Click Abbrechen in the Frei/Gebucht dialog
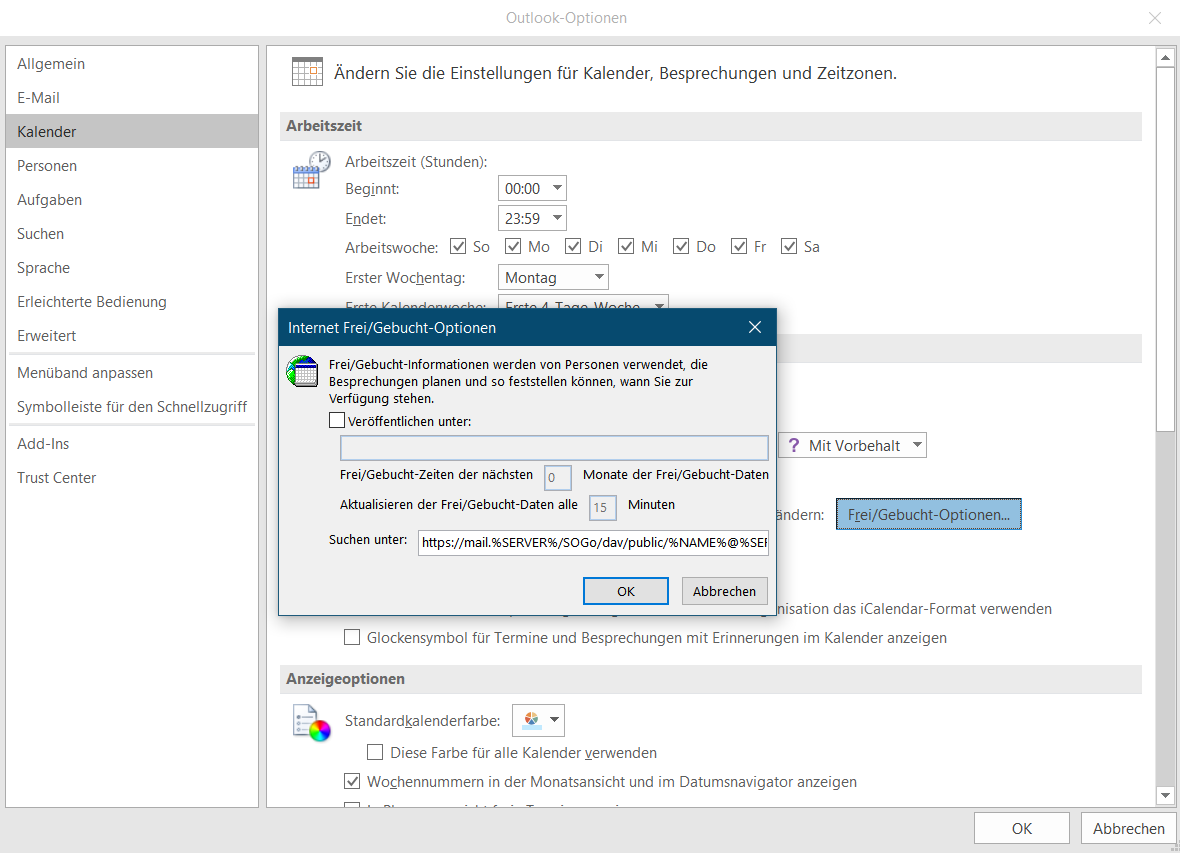Viewport: 1180px width, 853px height. [x=724, y=591]
